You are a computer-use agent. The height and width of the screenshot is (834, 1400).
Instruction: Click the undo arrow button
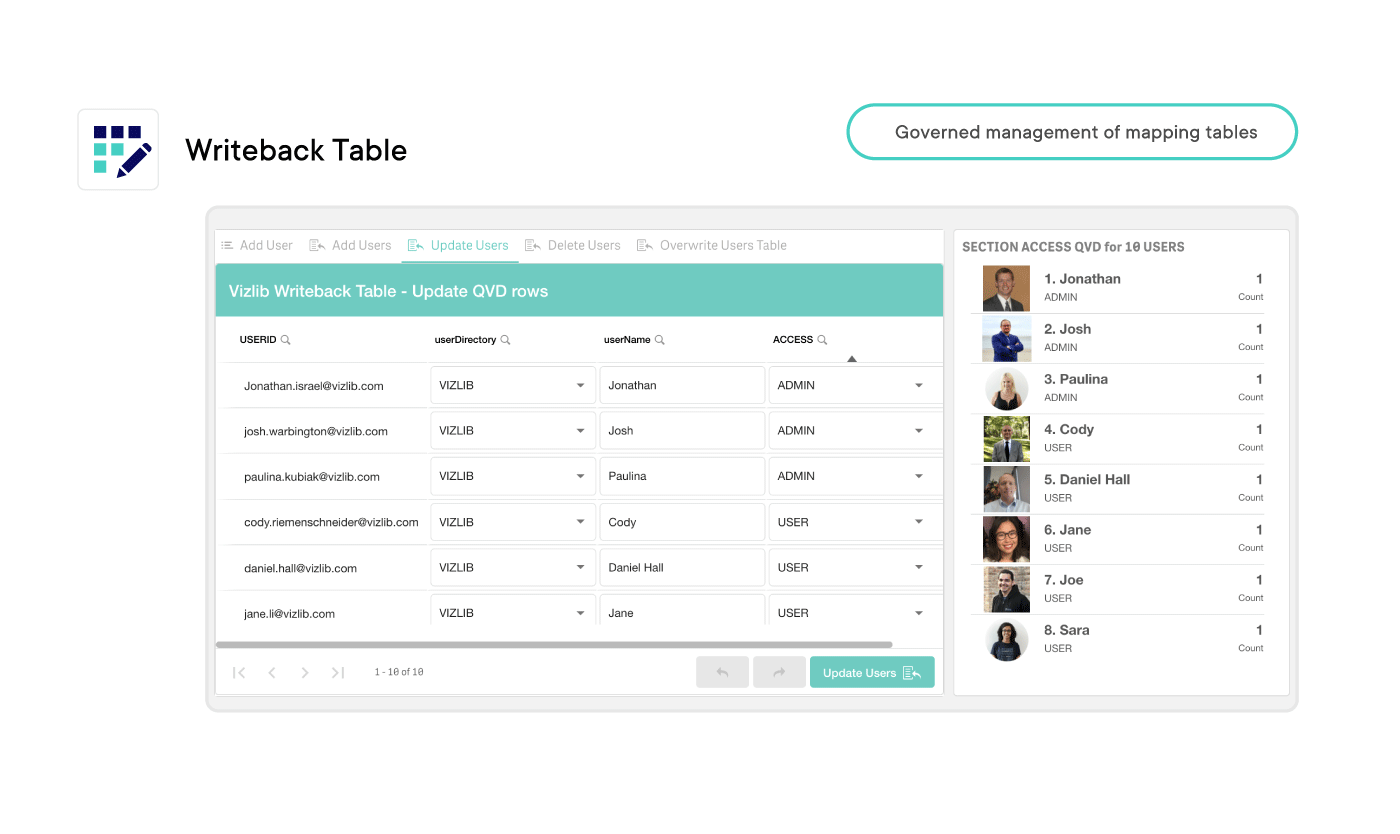coord(723,673)
